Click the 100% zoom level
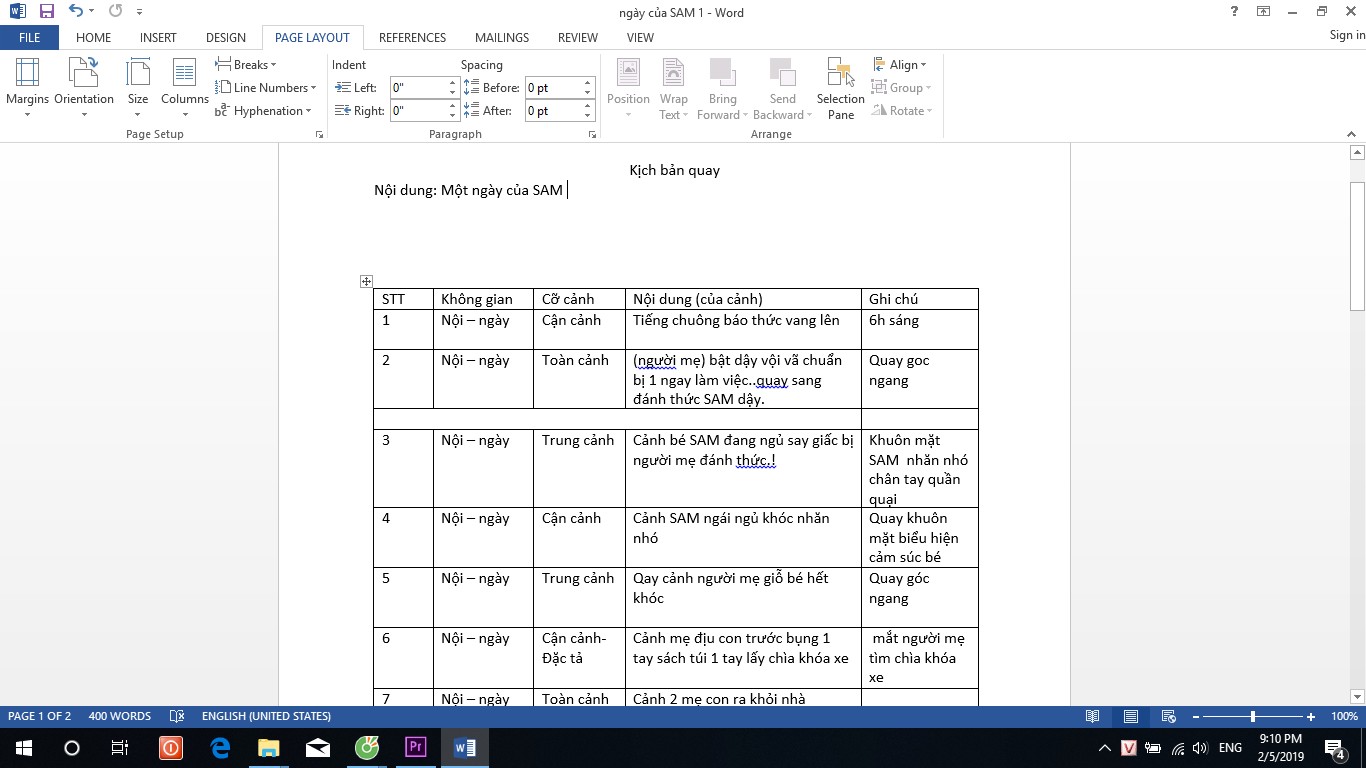Screen dimensions: 1366x768 (x=1344, y=717)
